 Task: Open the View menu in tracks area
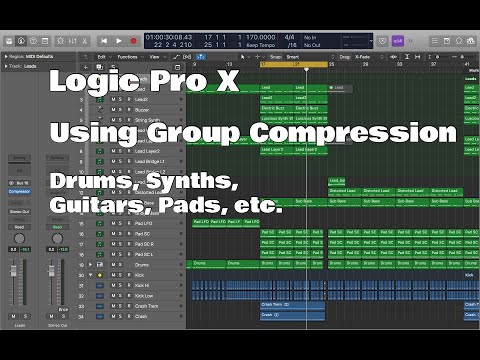(x=157, y=57)
